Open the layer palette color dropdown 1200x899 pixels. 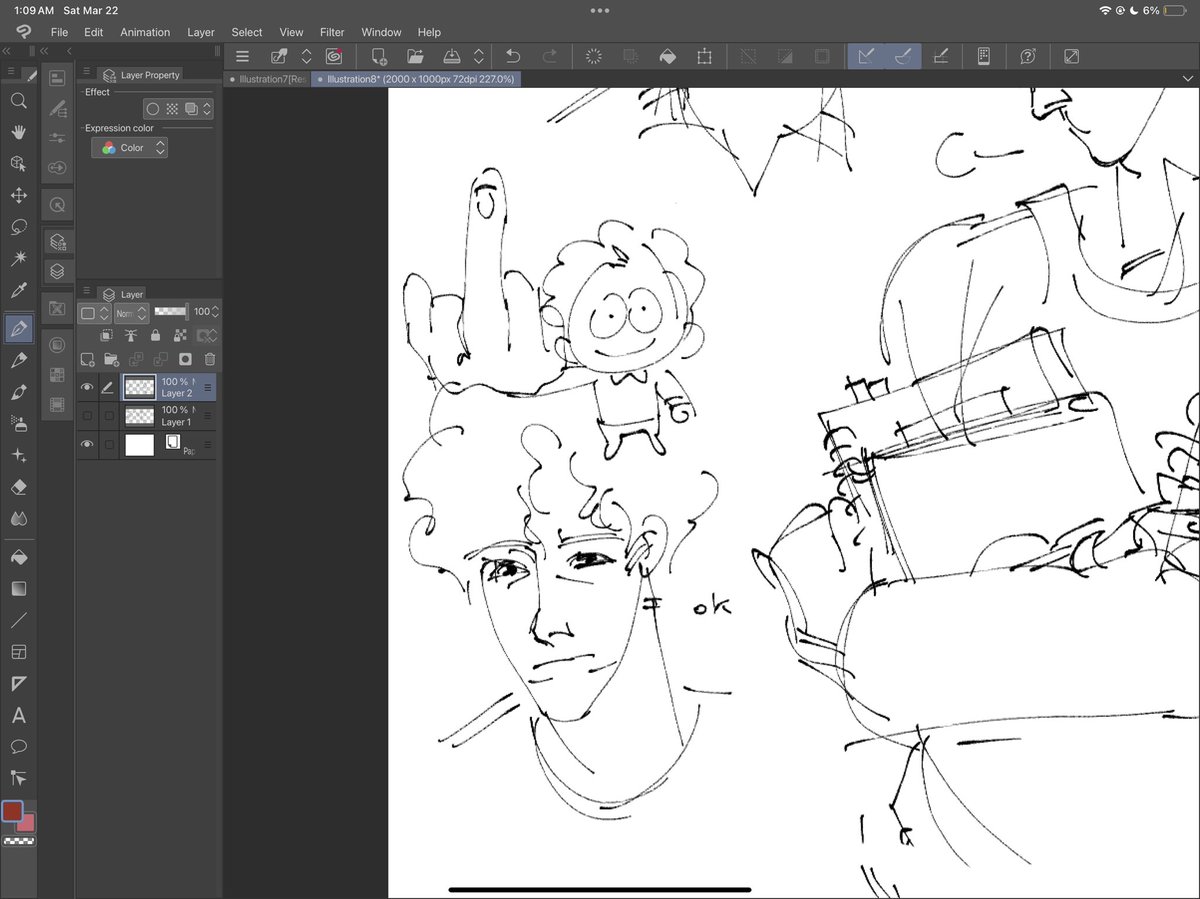[x=94, y=313]
